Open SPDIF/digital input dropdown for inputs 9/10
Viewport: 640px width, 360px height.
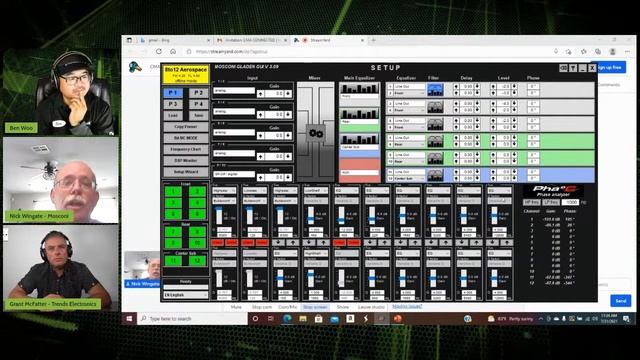tap(234, 174)
